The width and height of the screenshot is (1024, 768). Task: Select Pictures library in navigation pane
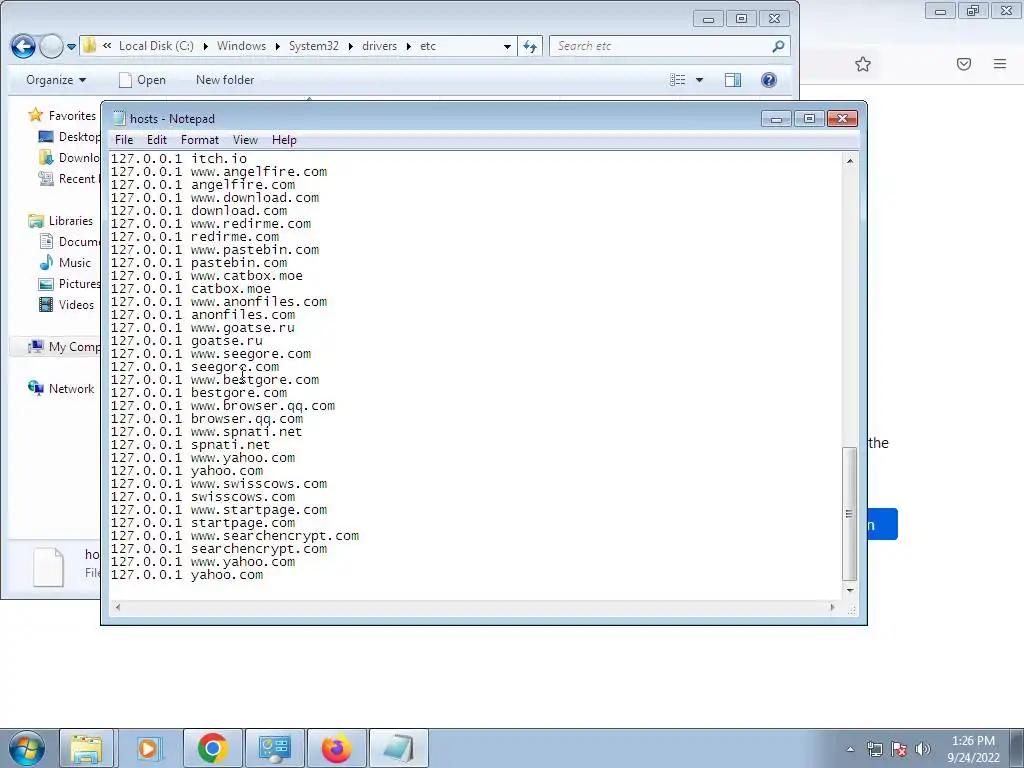point(69,283)
